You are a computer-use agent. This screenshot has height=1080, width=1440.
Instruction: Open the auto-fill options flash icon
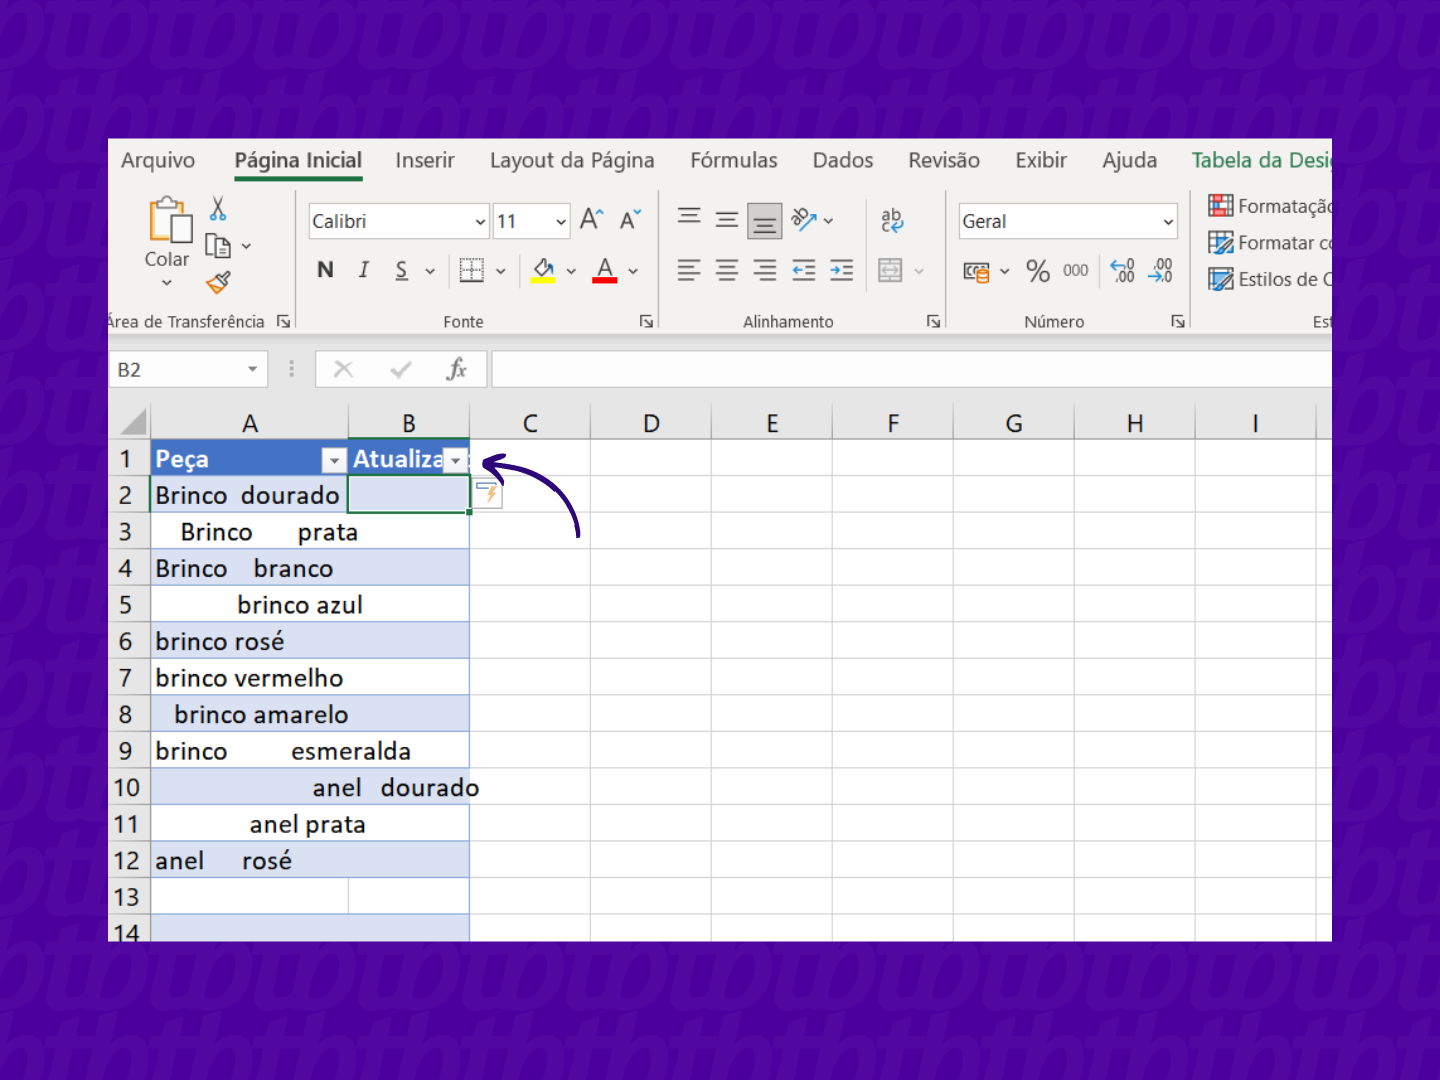[x=488, y=493]
